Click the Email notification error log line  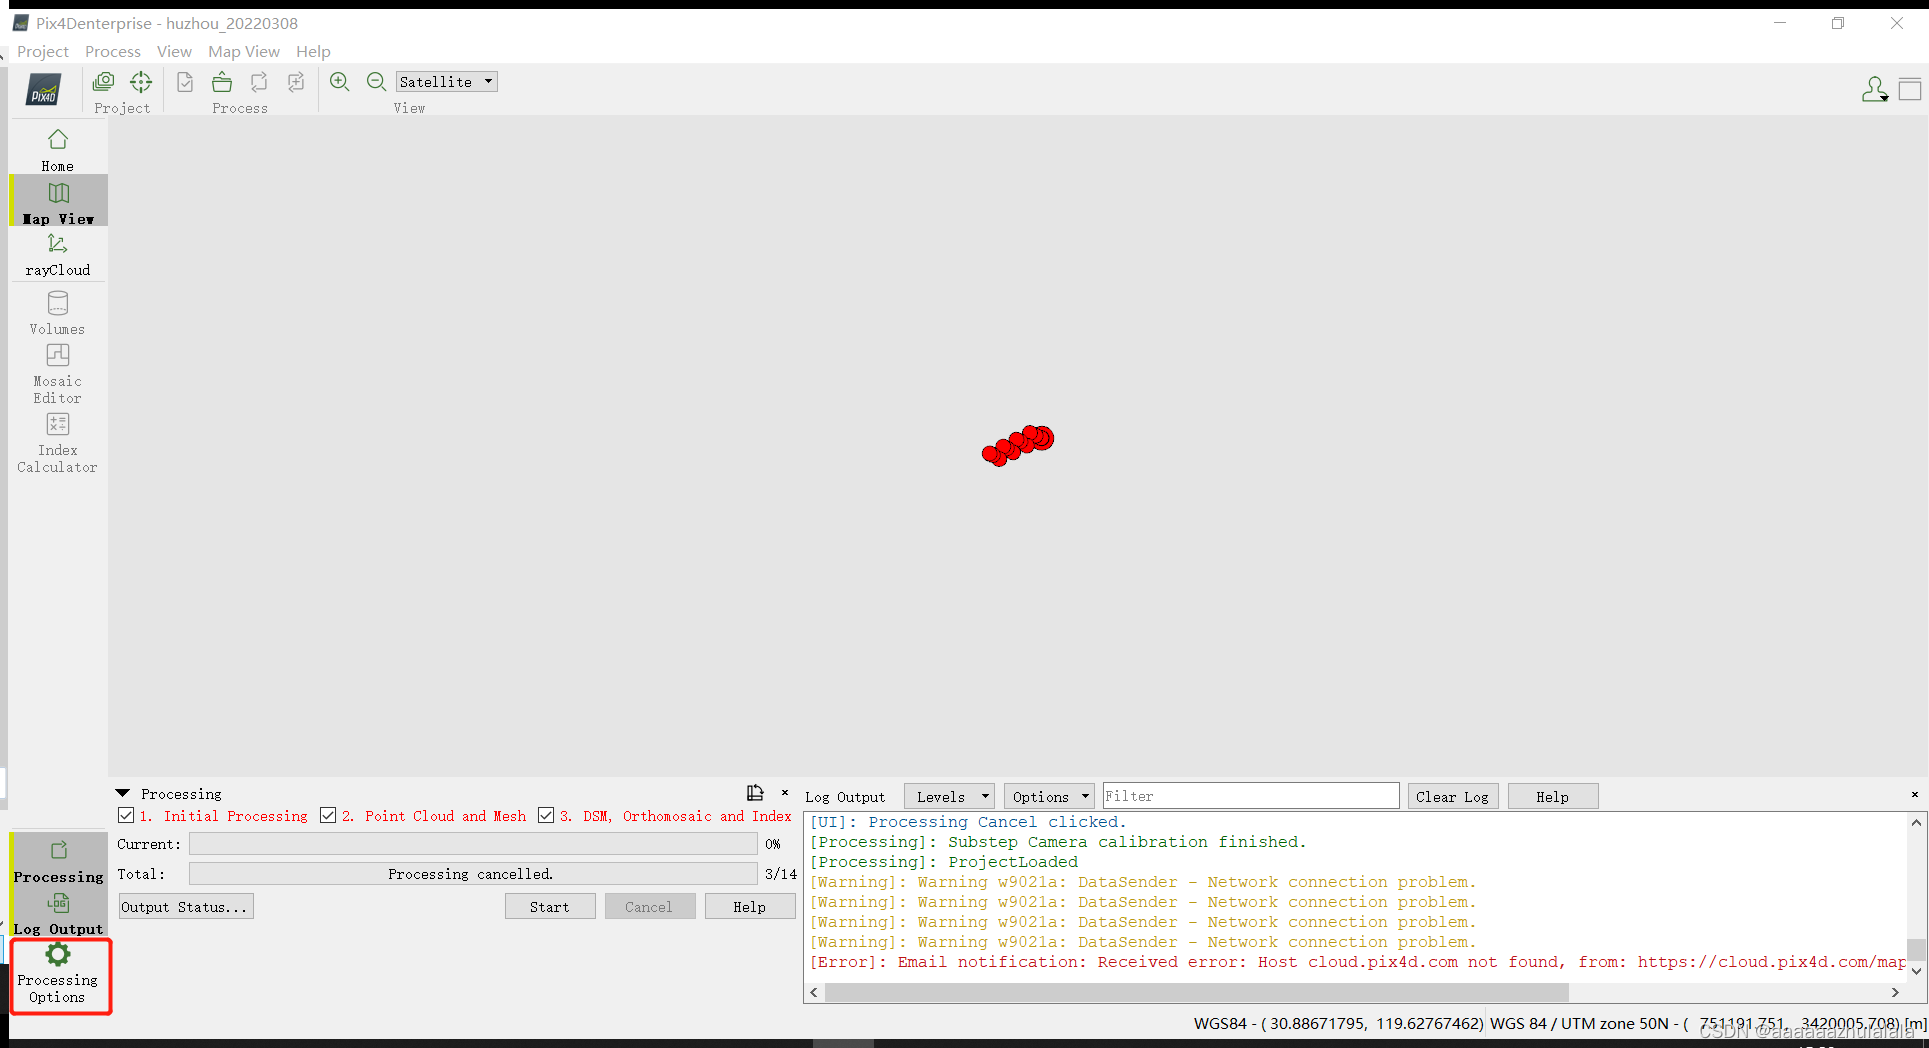coord(1358,962)
